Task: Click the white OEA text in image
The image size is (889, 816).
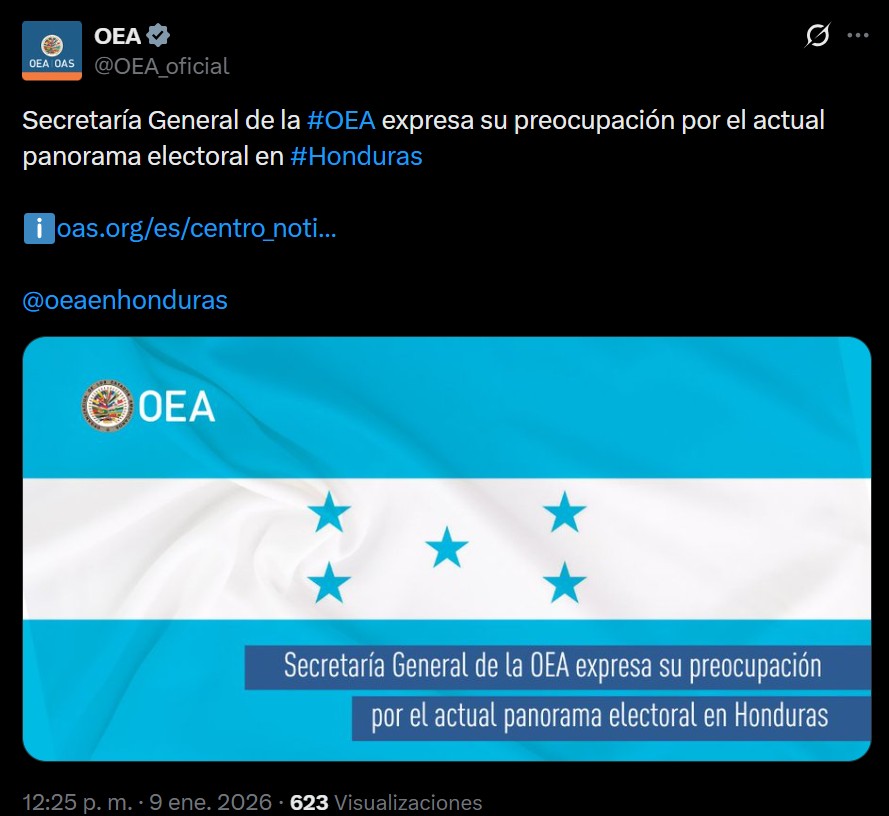Action: click(x=177, y=407)
